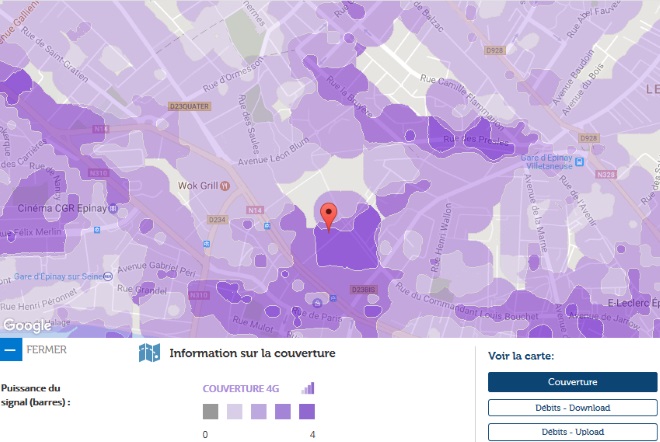
Task: Collapse the panel with the minus button
Action: click(10, 350)
